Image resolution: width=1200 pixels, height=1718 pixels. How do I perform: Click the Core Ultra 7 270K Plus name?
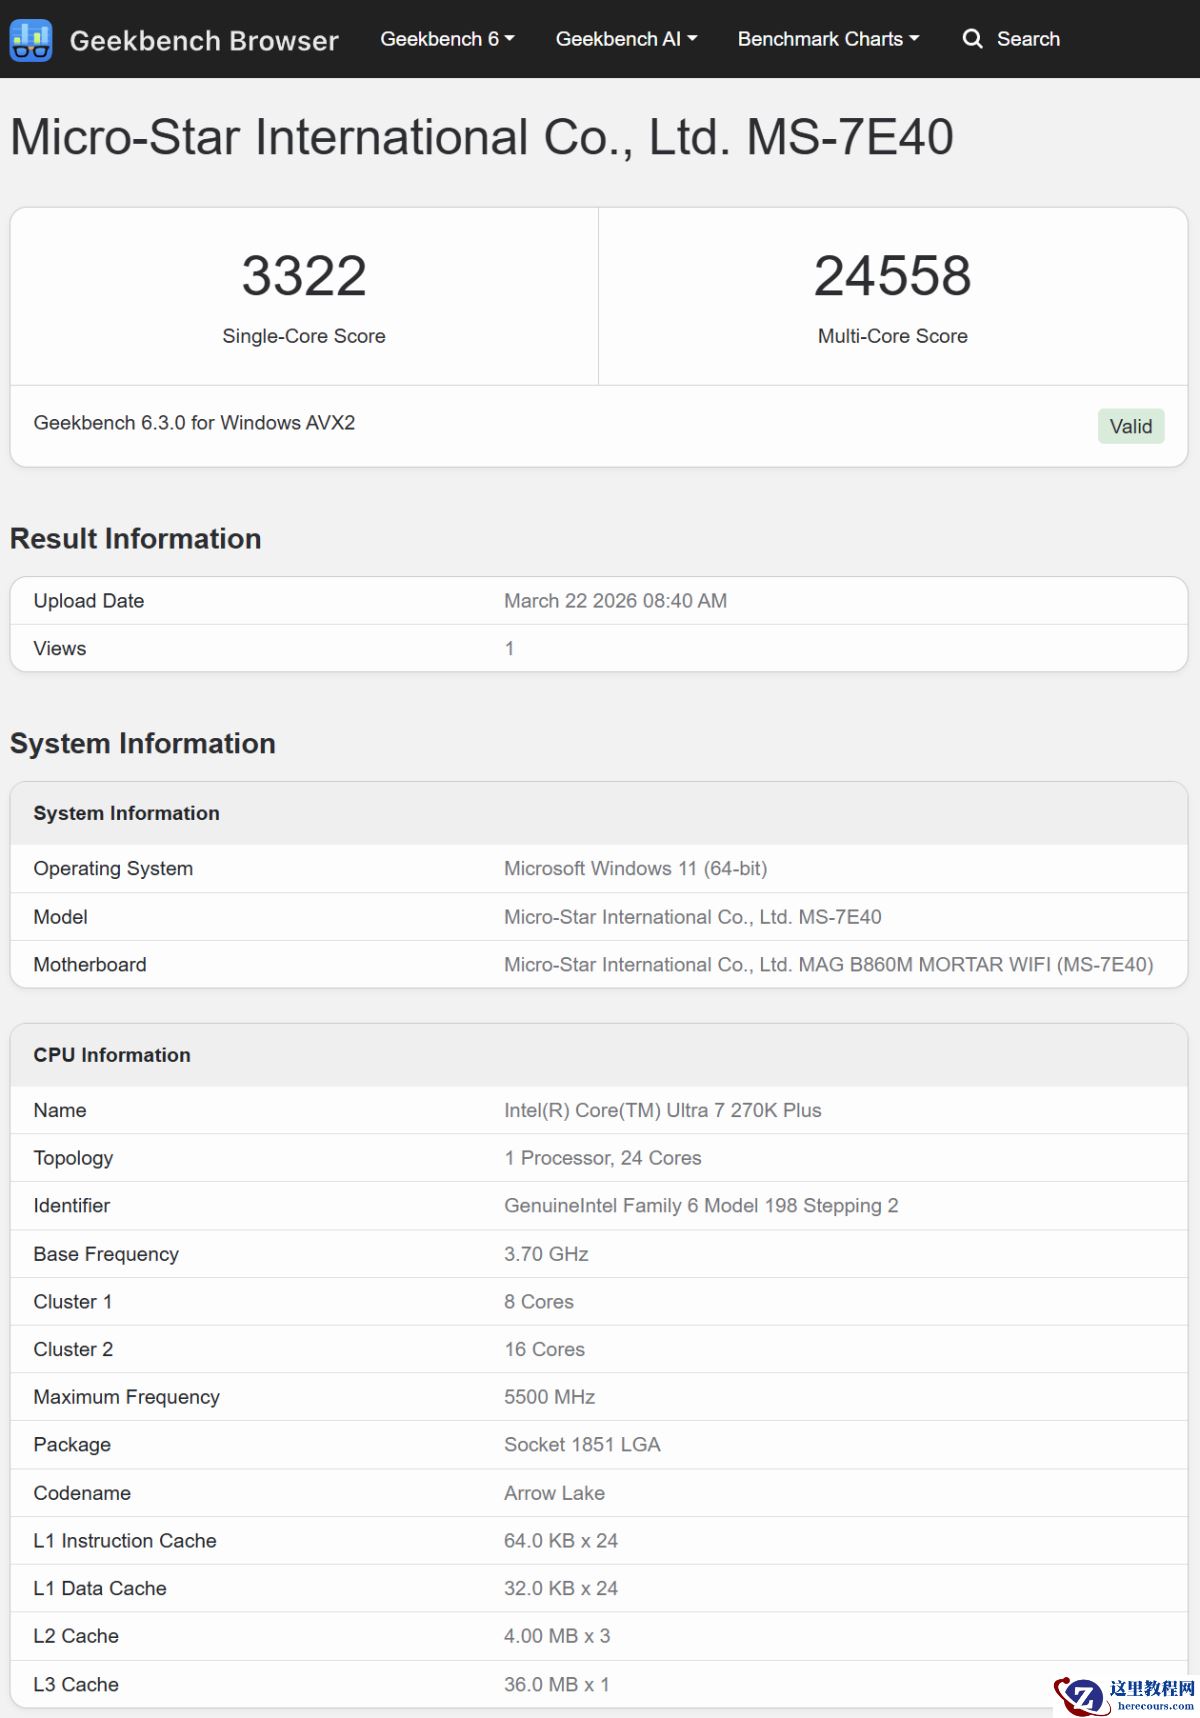click(x=662, y=1110)
